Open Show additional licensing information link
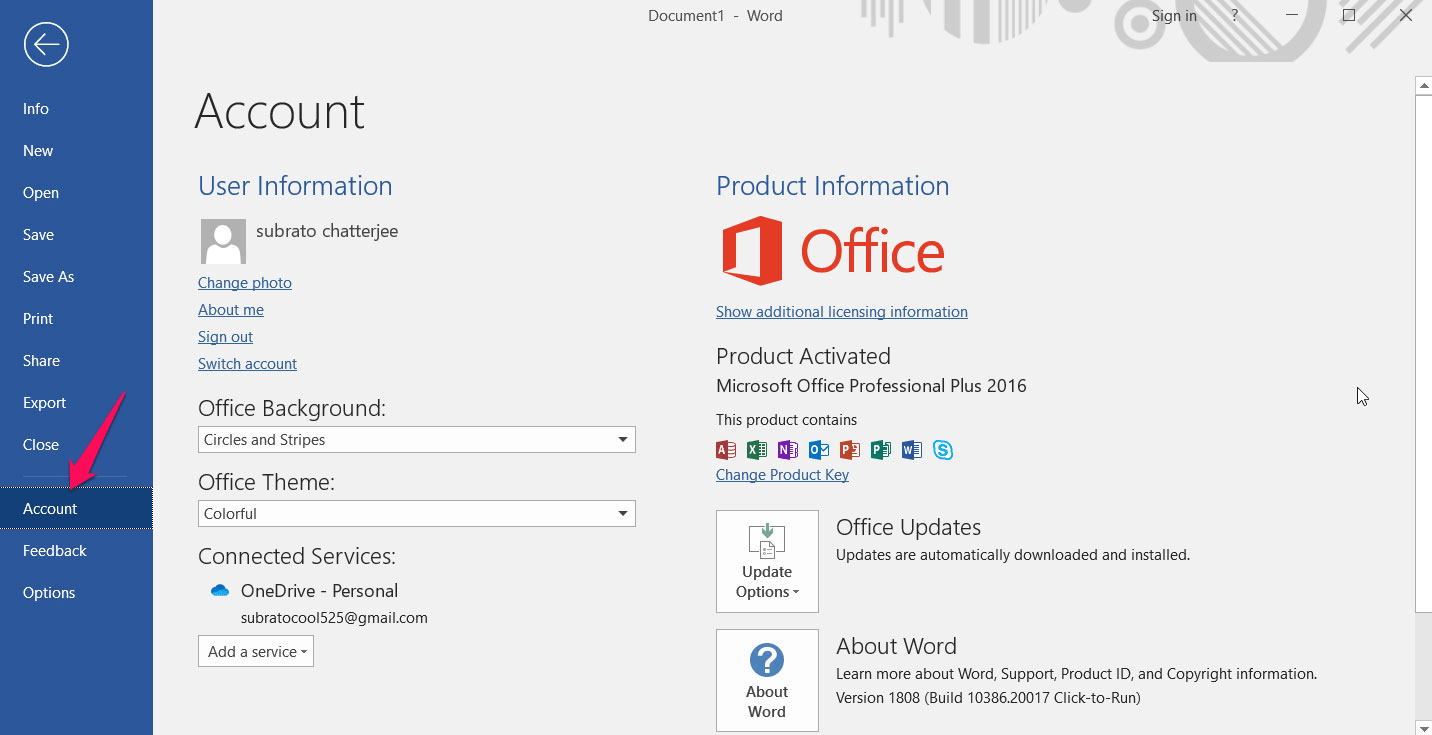The image size is (1432, 735). [x=842, y=312]
